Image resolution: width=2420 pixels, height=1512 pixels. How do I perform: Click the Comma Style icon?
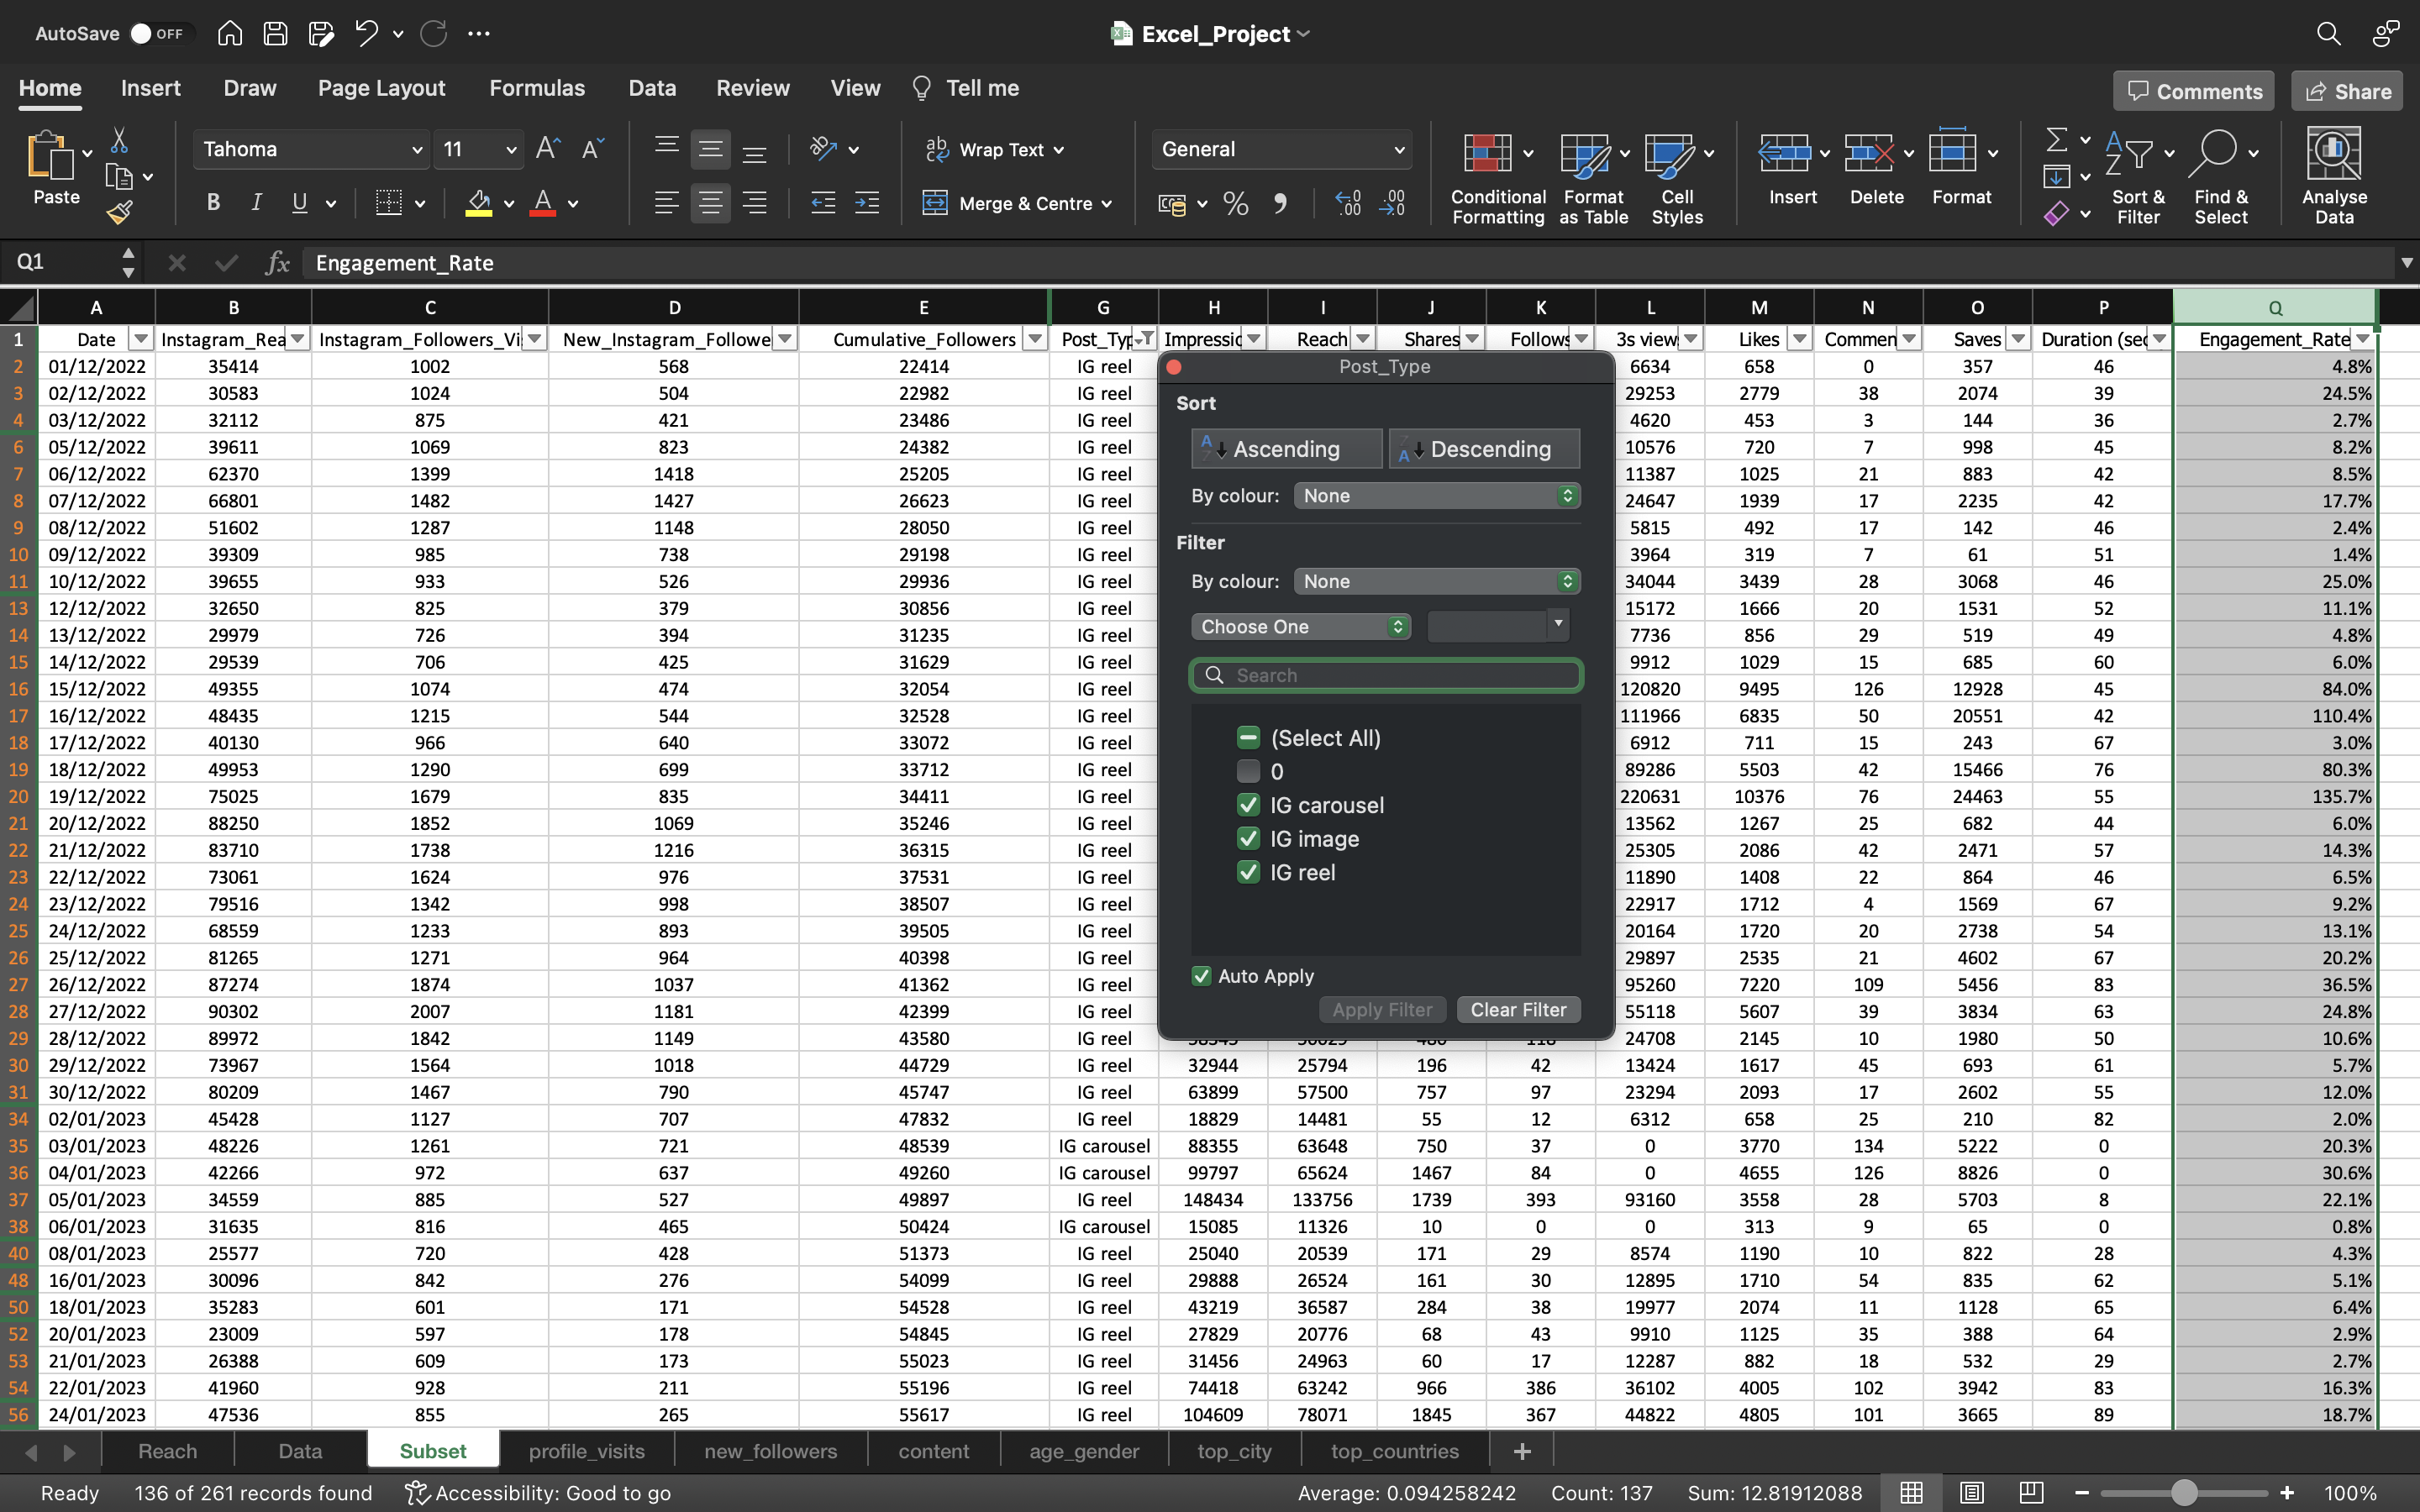(x=1280, y=204)
